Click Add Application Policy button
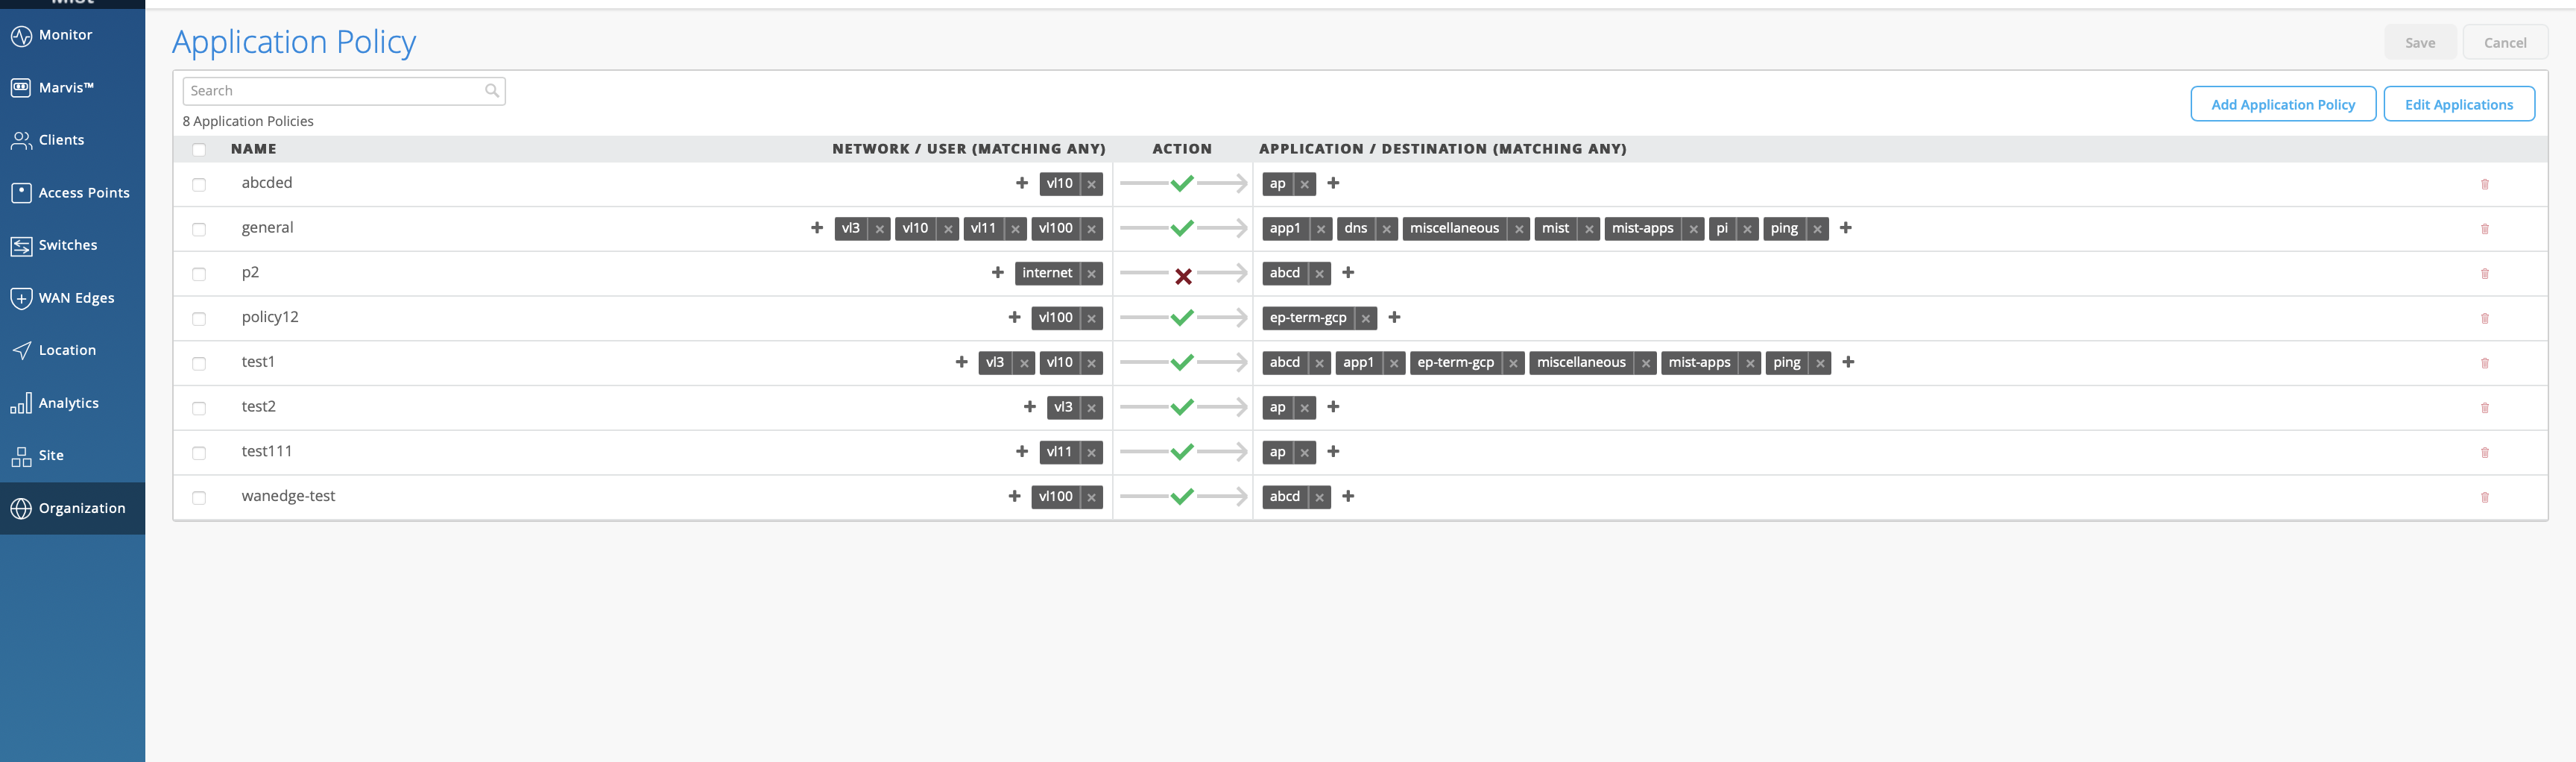This screenshot has height=762, width=2576. (x=2282, y=104)
